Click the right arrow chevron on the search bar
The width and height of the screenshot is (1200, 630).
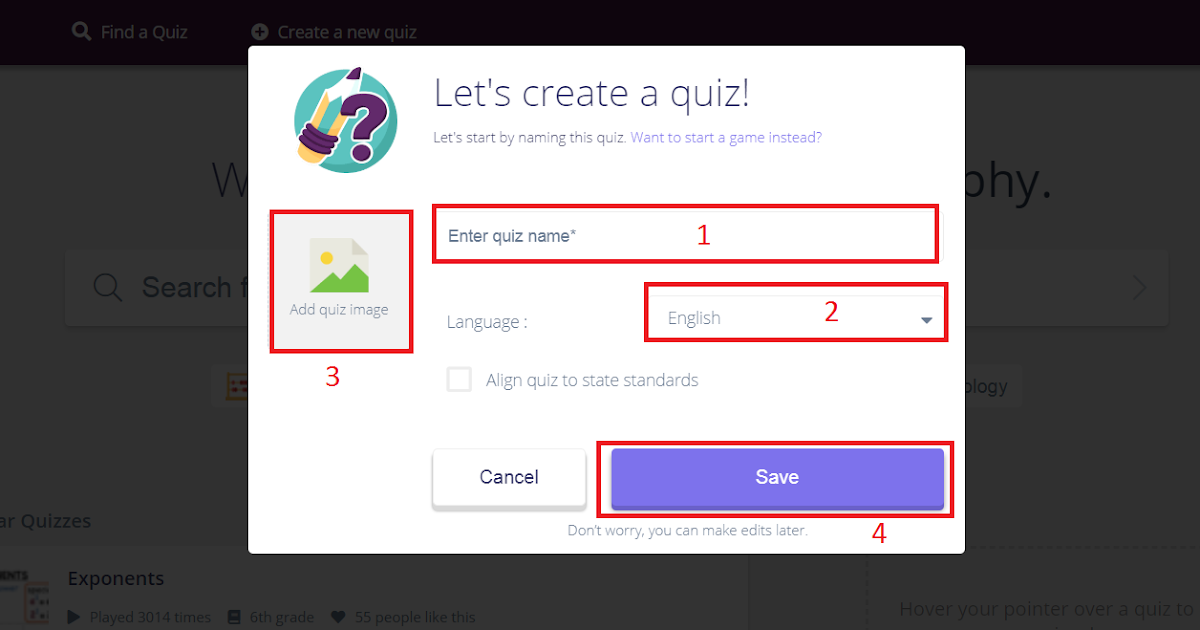tap(1139, 287)
